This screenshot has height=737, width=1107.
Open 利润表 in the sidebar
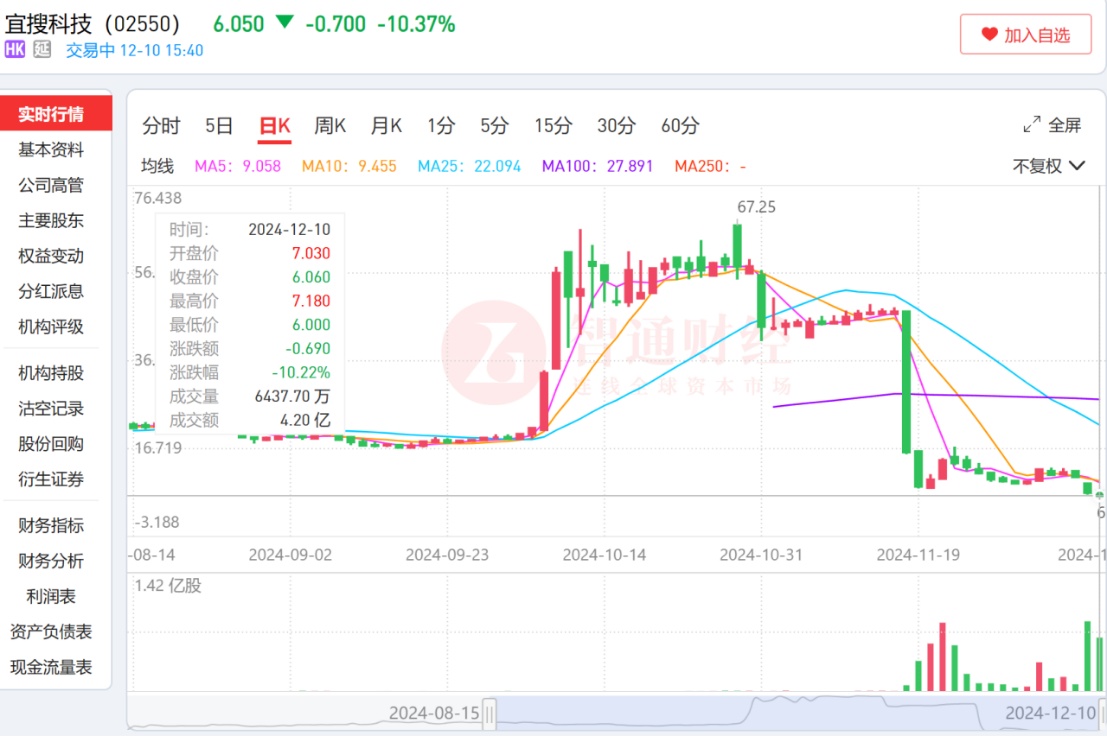pos(51,596)
